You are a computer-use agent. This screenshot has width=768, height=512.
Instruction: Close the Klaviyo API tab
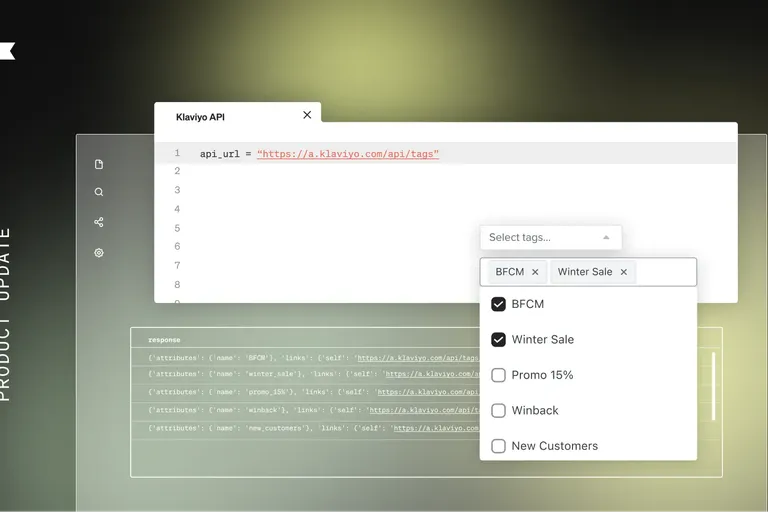click(307, 115)
